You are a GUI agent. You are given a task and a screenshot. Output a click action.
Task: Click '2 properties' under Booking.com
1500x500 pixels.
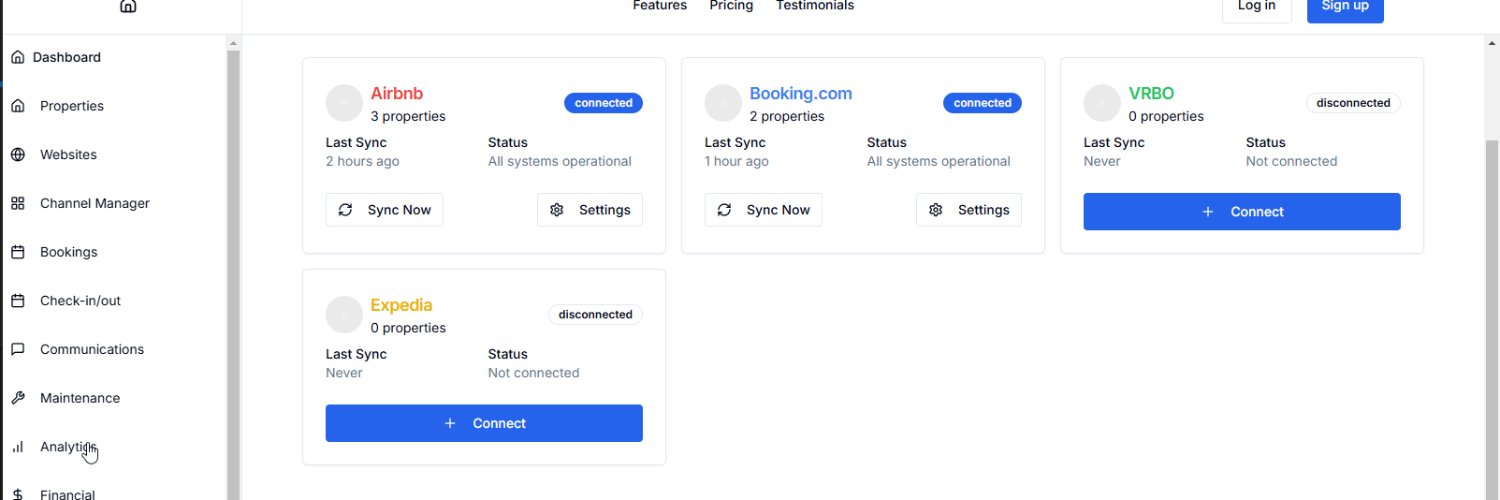(x=787, y=117)
